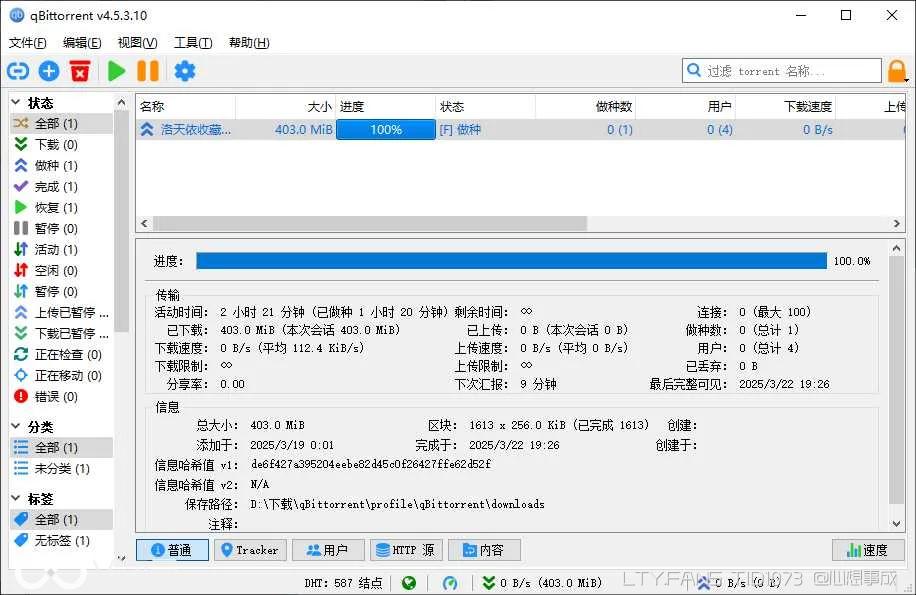
Task: Click the torrent list scroll right arrow
Action: click(897, 224)
